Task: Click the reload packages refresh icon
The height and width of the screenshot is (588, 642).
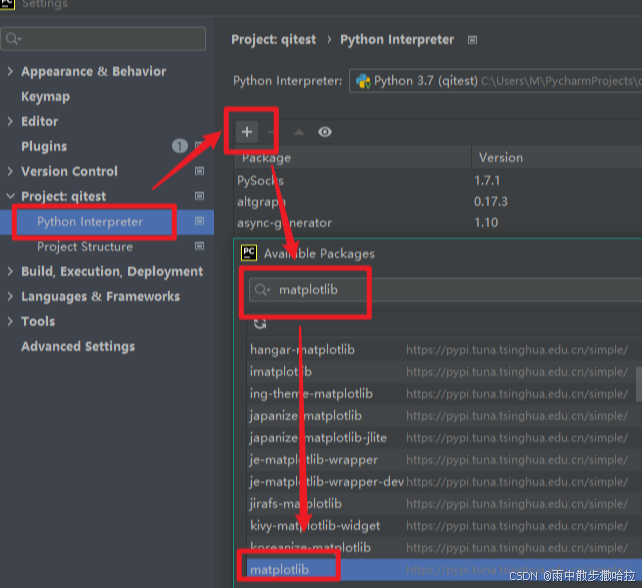Action: tap(260, 323)
